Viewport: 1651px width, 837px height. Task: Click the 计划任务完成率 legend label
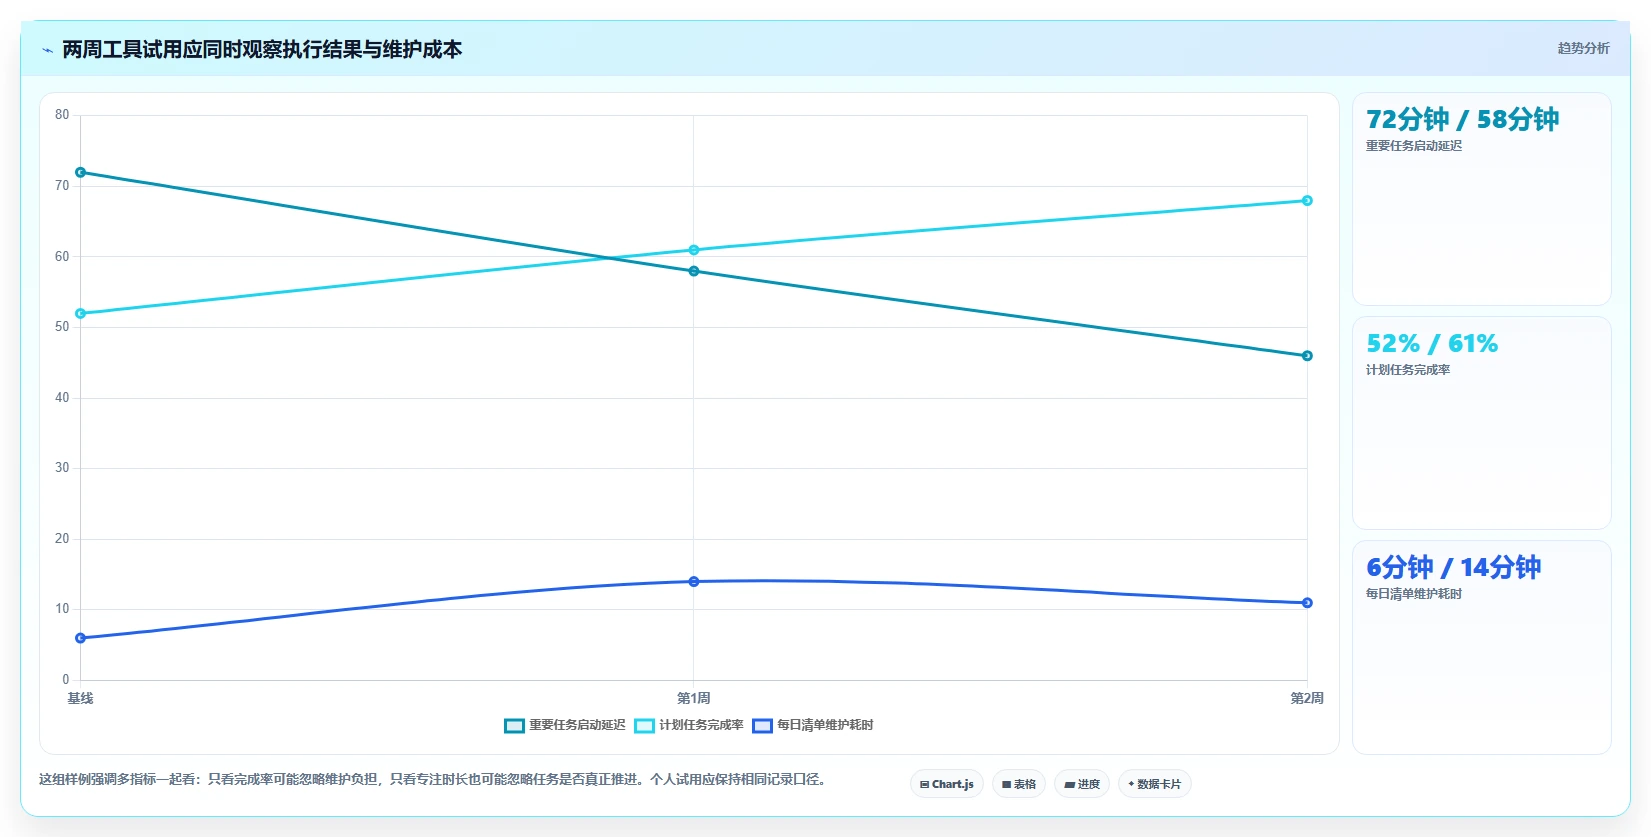(701, 725)
